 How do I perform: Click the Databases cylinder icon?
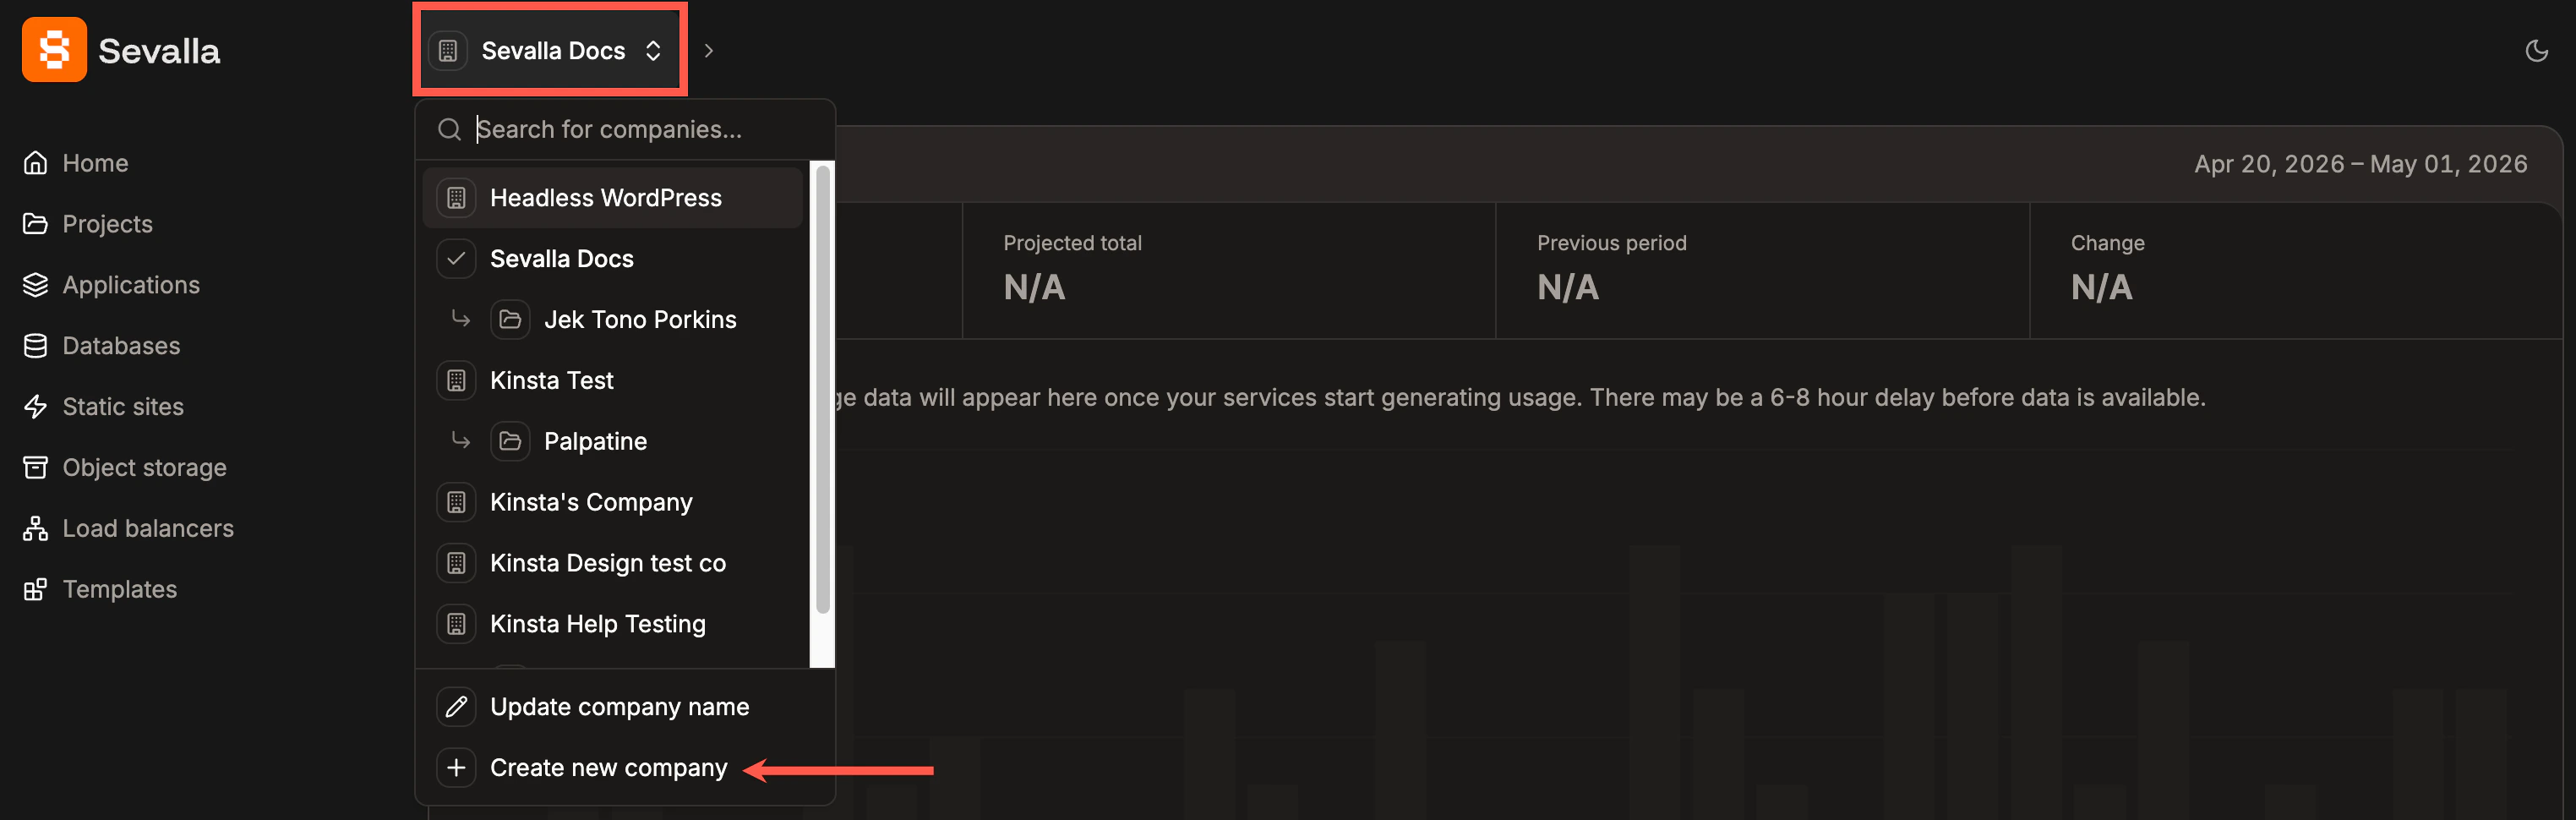pos(35,346)
